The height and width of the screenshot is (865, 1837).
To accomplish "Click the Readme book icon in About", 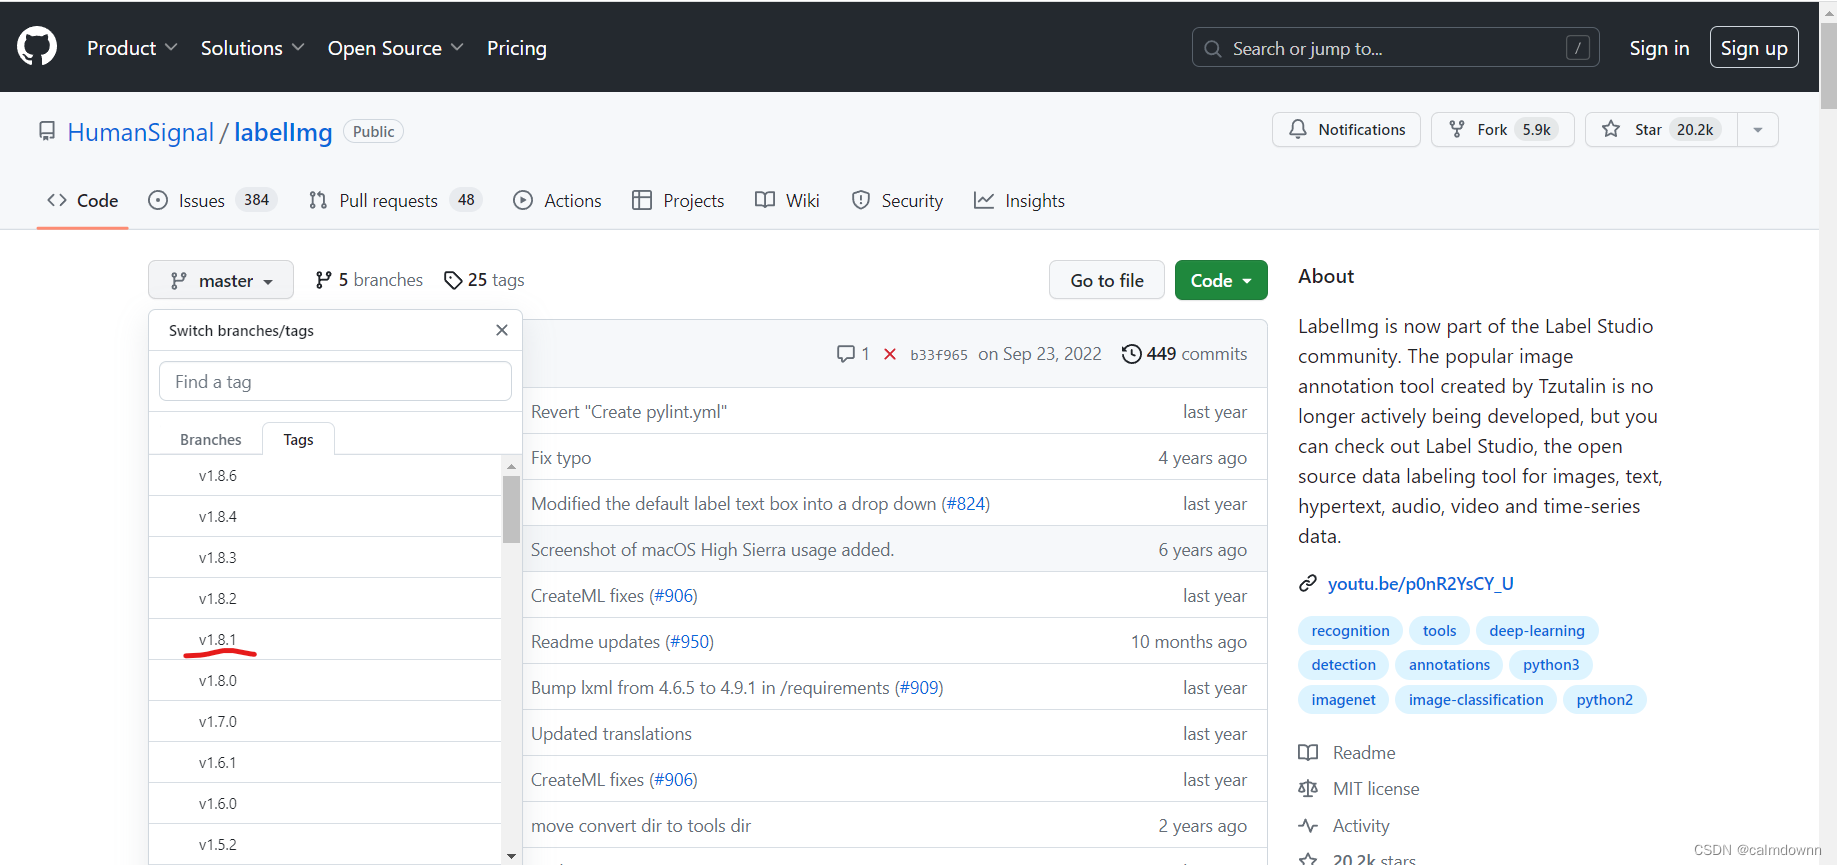I will pos(1308,752).
